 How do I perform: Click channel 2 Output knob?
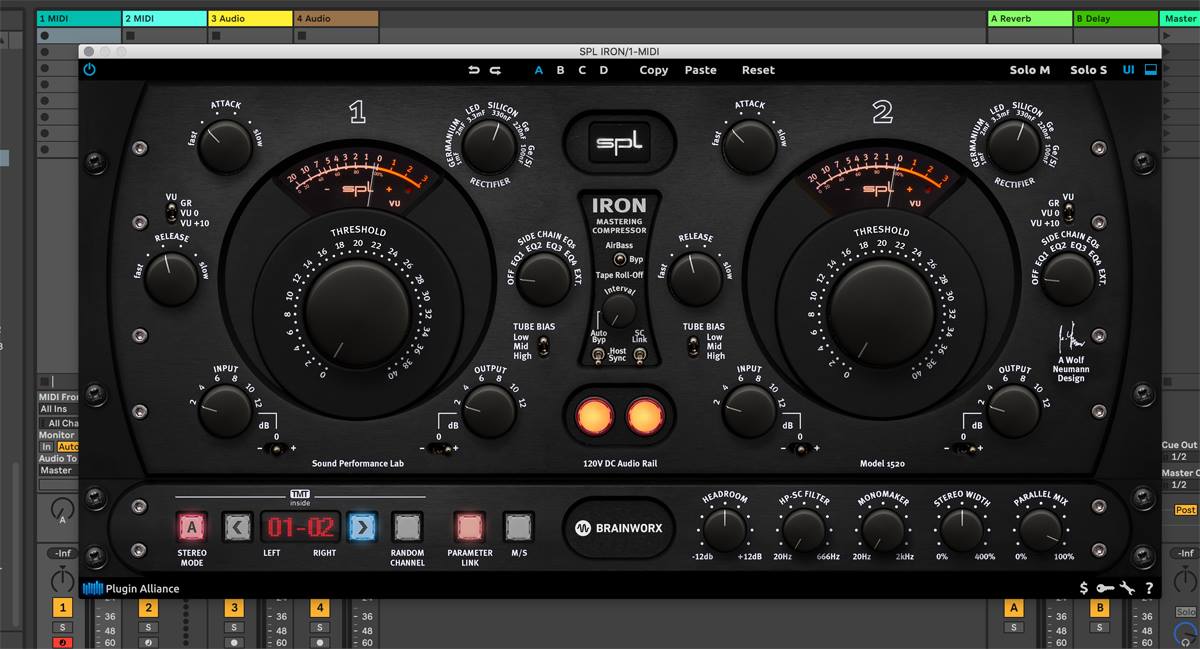click(x=1015, y=411)
